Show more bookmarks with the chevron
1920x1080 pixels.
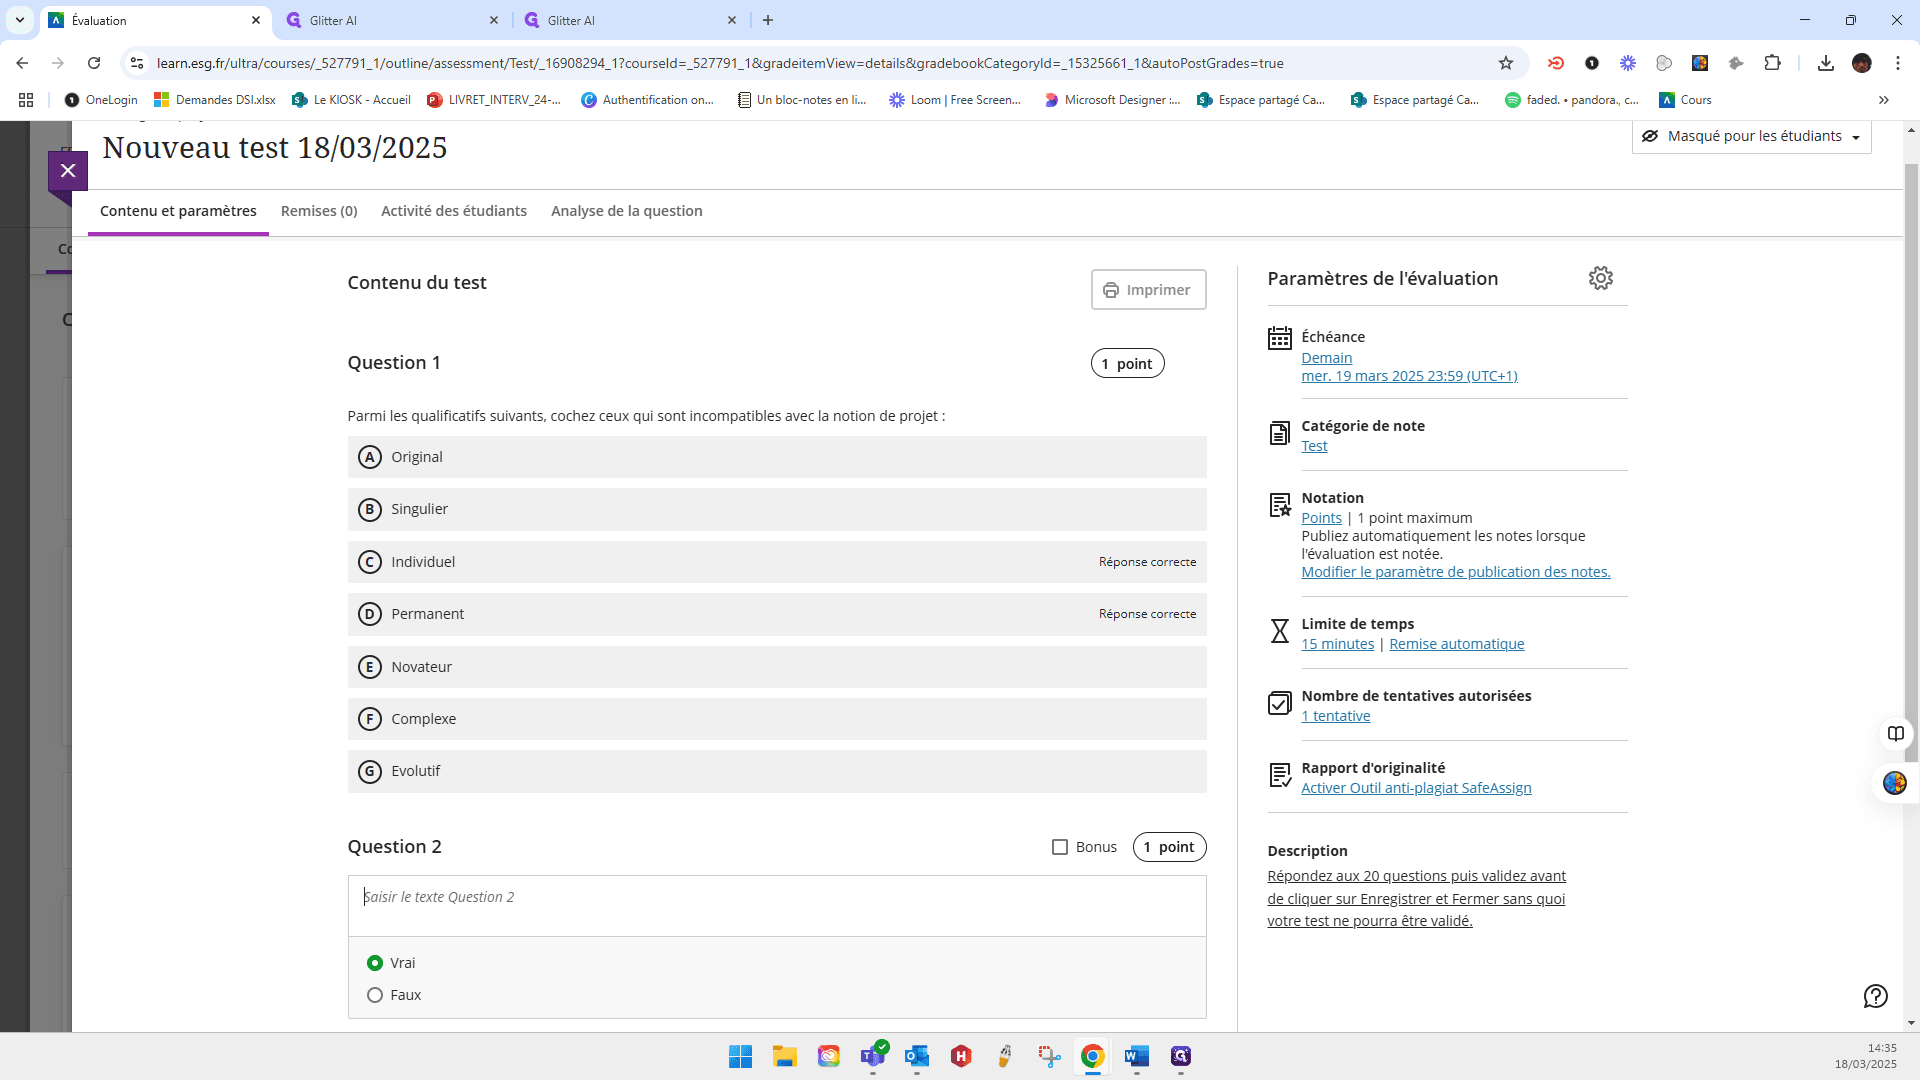[x=1884, y=100]
